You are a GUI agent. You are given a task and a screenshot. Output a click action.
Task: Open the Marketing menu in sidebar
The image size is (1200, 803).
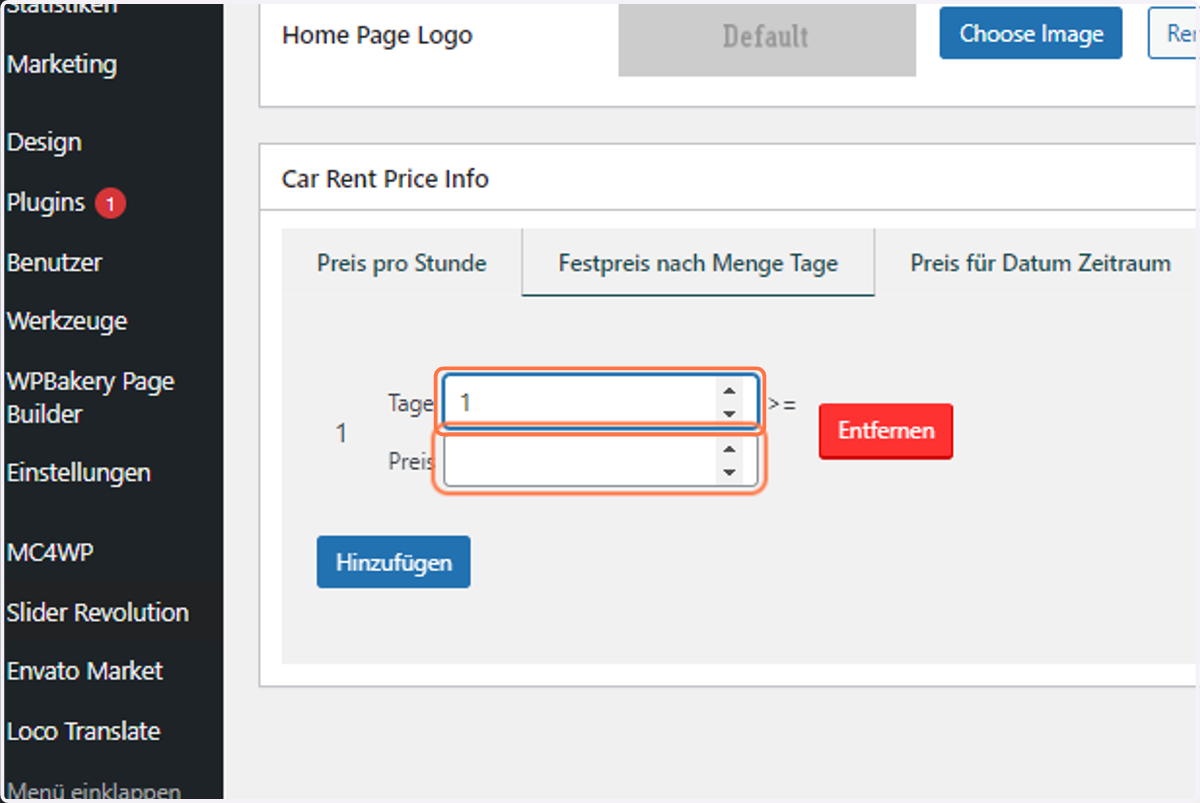coord(62,64)
